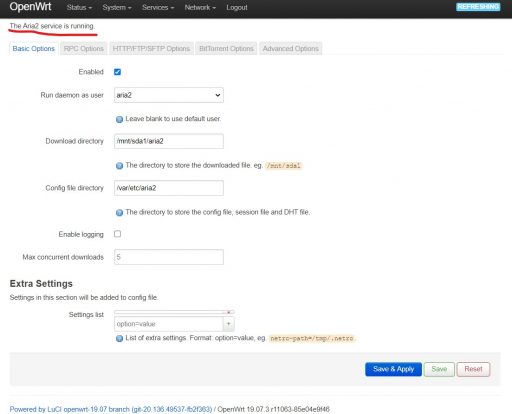The height and width of the screenshot is (414, 512).
Task: Open the Status menu
Action: click(79, 7)
